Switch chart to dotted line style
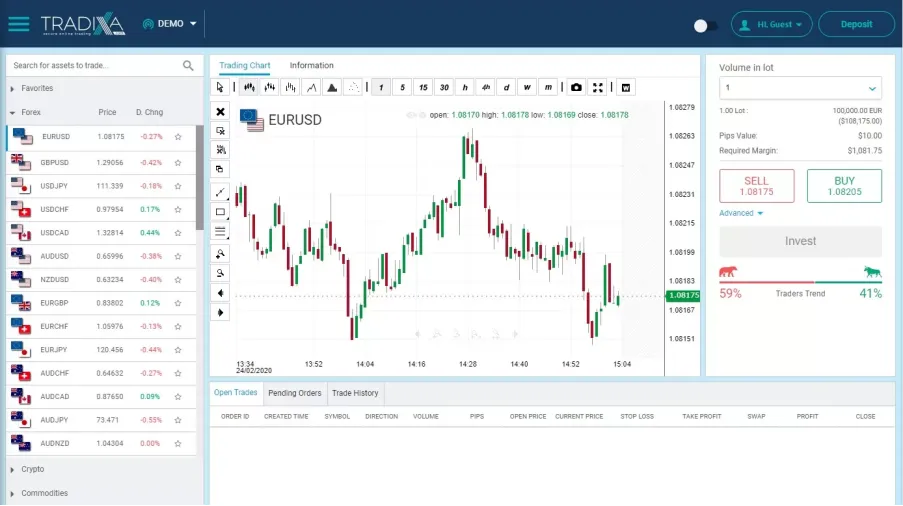903x506 pixels. coord(353,87)
